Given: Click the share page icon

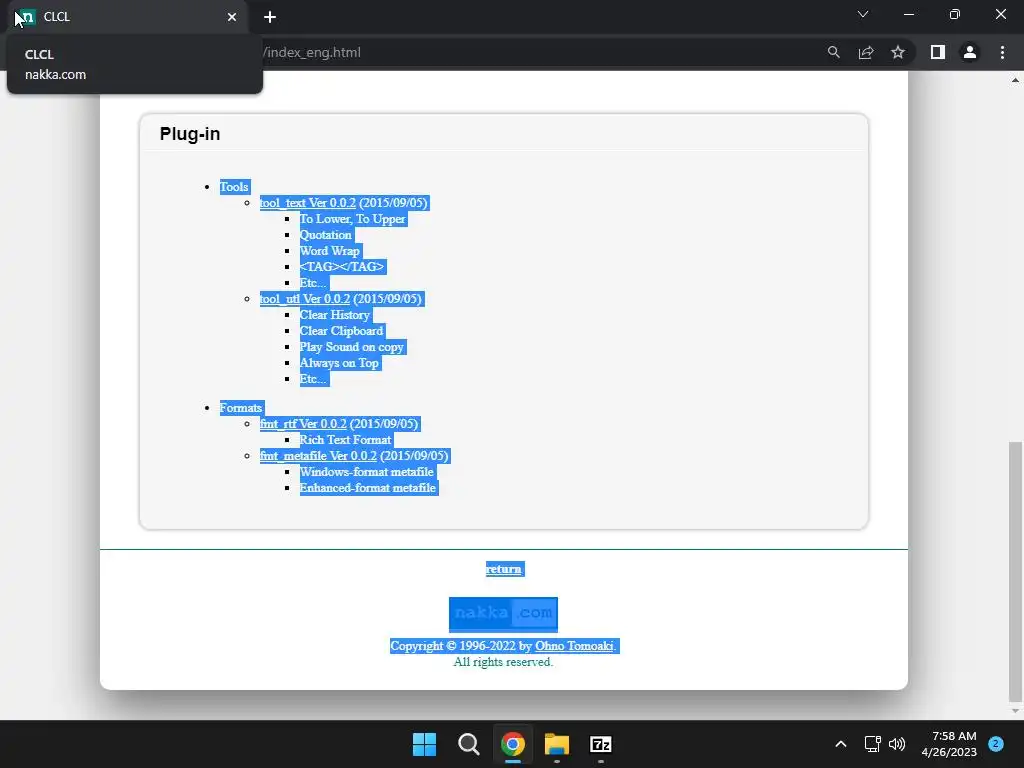Looking at the screenshot, I should 866,52.
